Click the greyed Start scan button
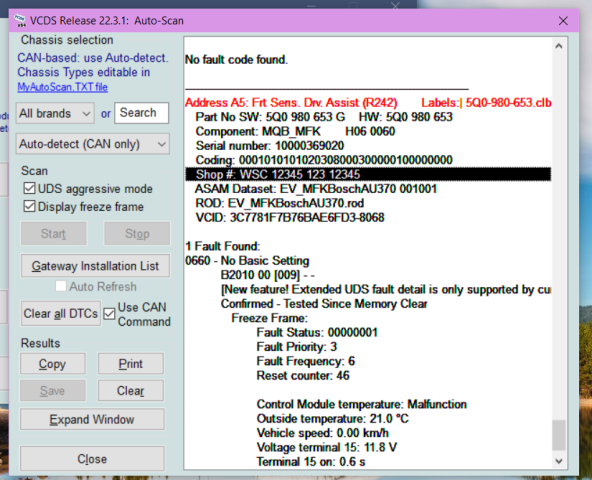 pos(54,234)
